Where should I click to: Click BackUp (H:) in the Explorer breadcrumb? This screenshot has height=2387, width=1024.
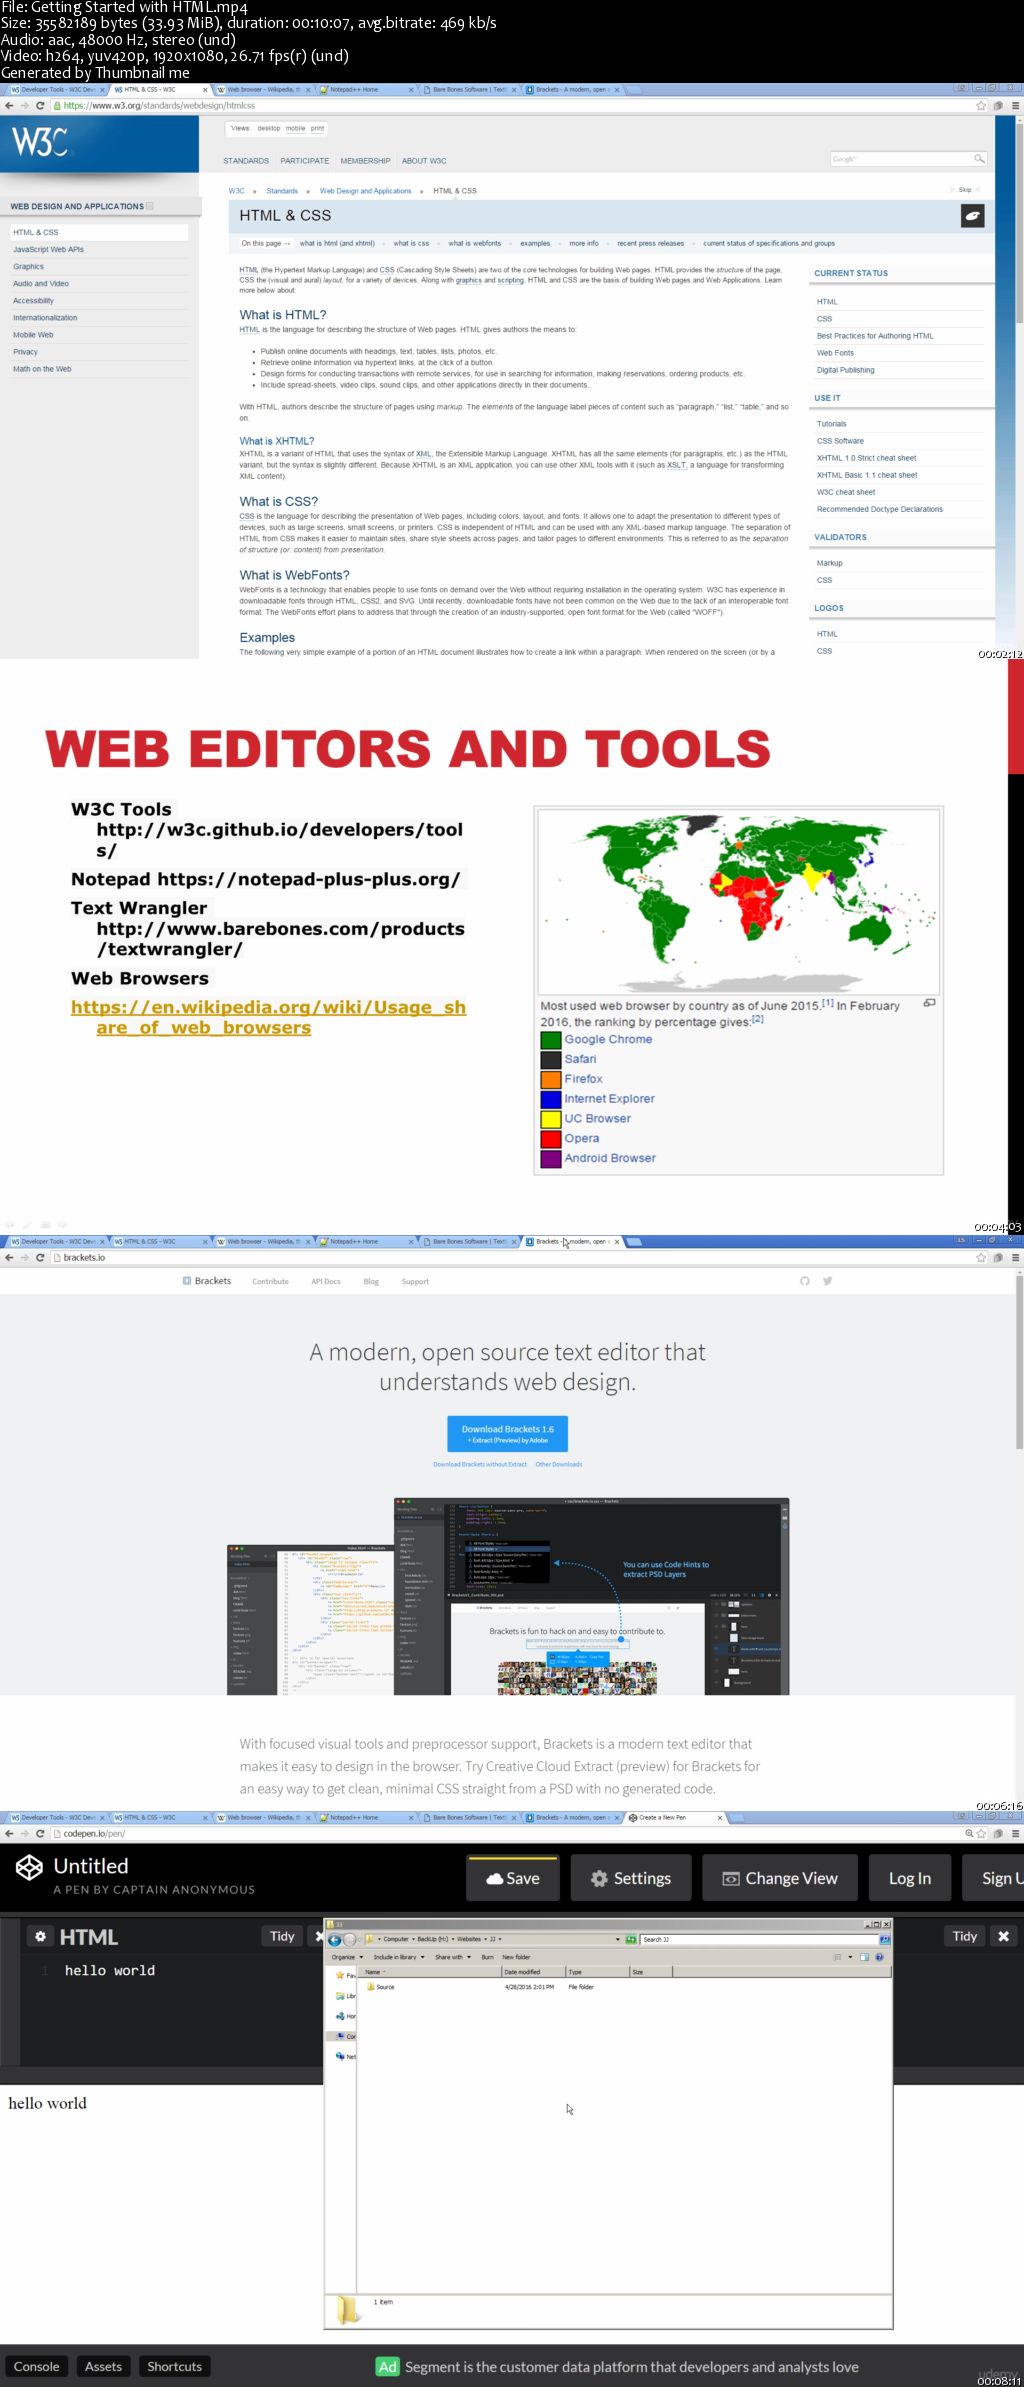point(433,1939)
